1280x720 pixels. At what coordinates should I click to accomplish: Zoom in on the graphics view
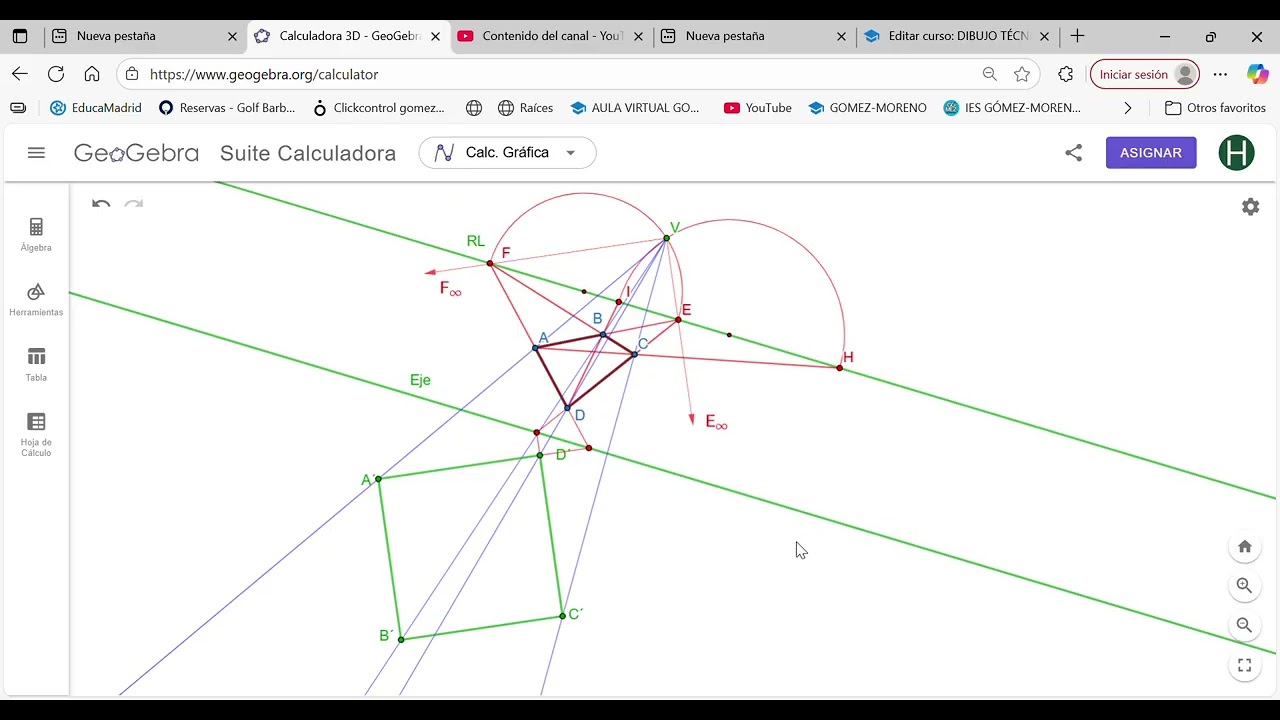tap(1245, 586)
